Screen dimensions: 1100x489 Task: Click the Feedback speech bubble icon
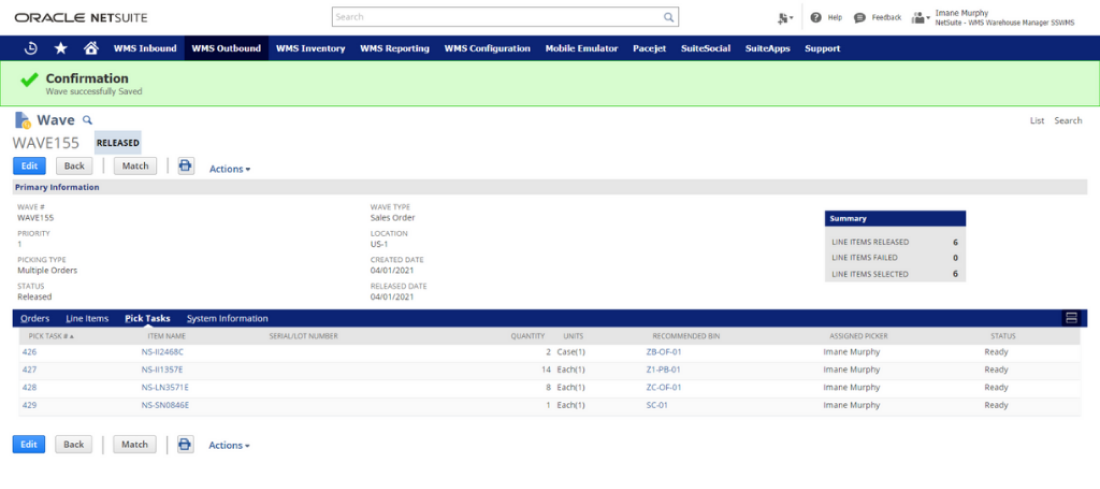point(859,18)
